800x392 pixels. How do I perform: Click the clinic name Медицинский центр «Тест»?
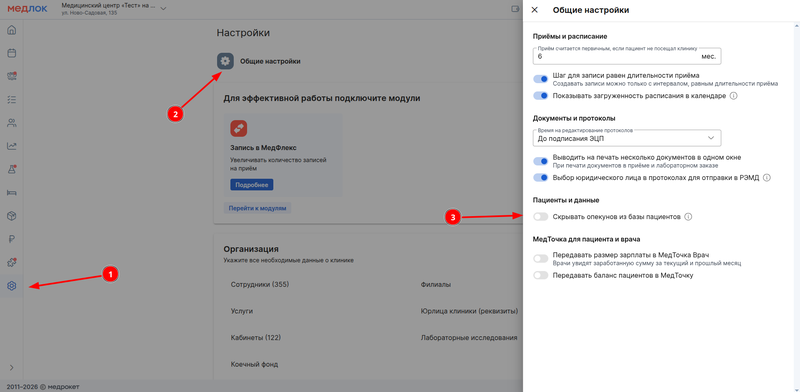(x=108, y=6)
